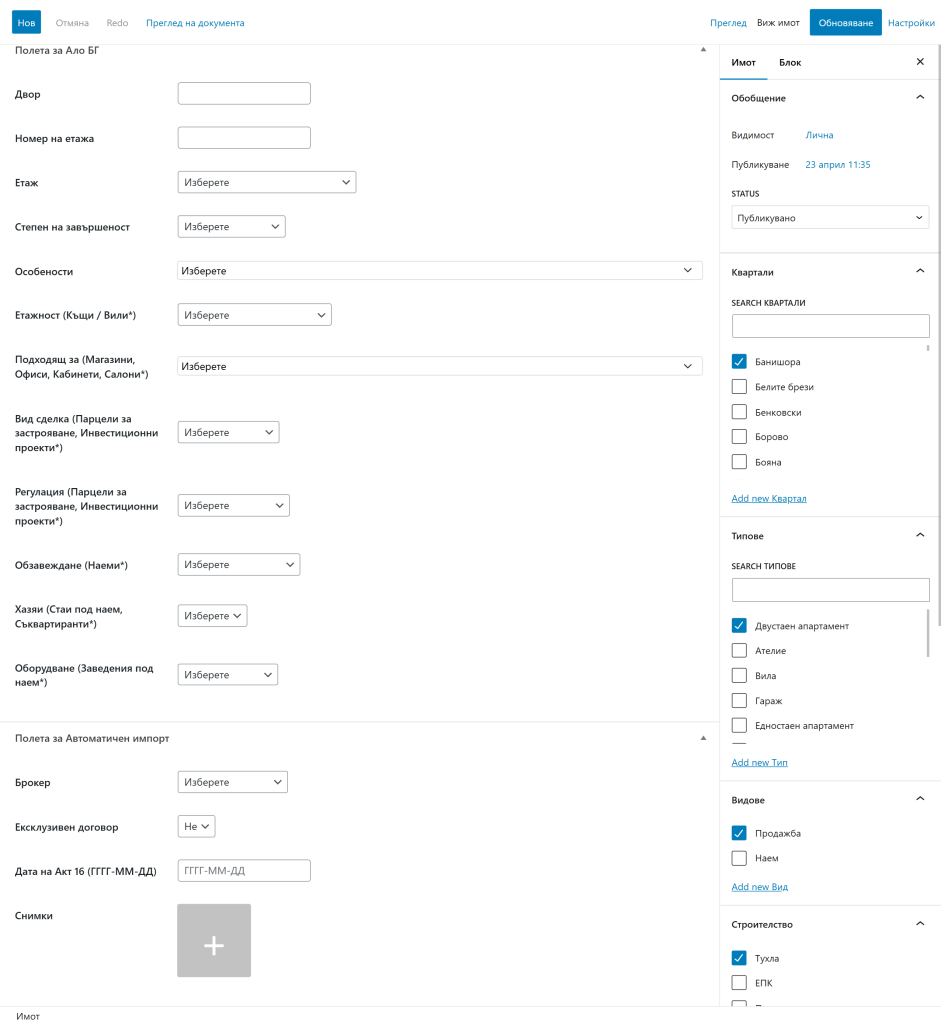Check the Наем checkbox
This screenshot has height=1024, width=941.
tap(740, 858)
